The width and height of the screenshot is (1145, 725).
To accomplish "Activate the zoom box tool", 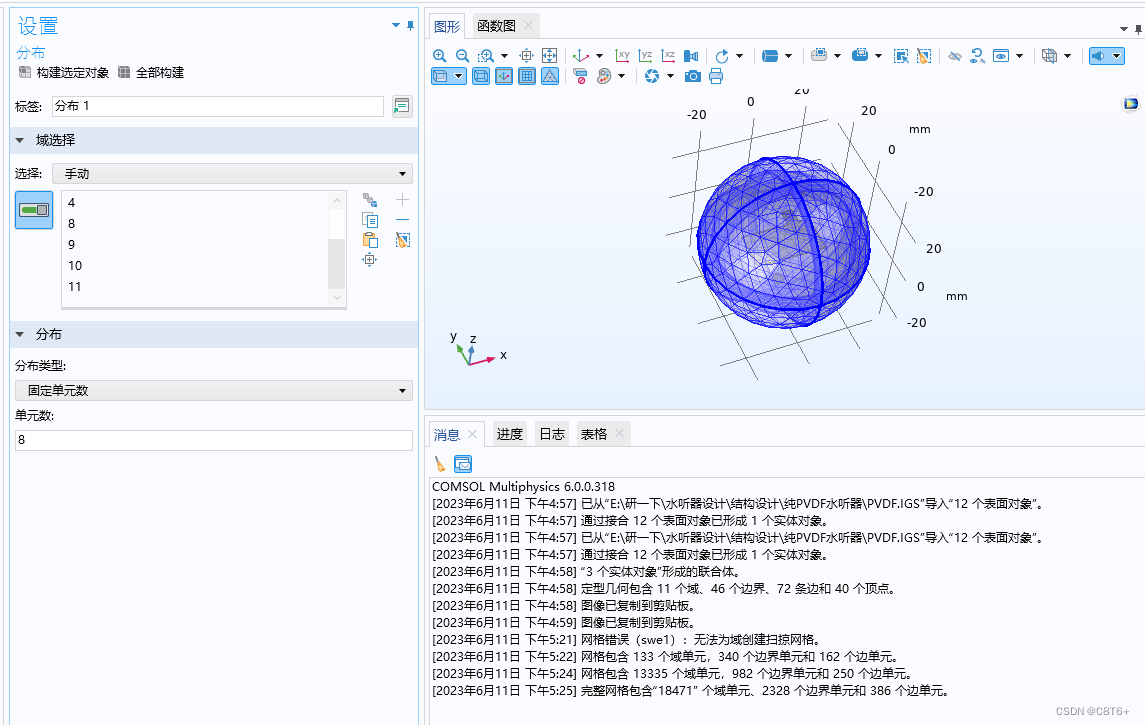I will (486, 55).
